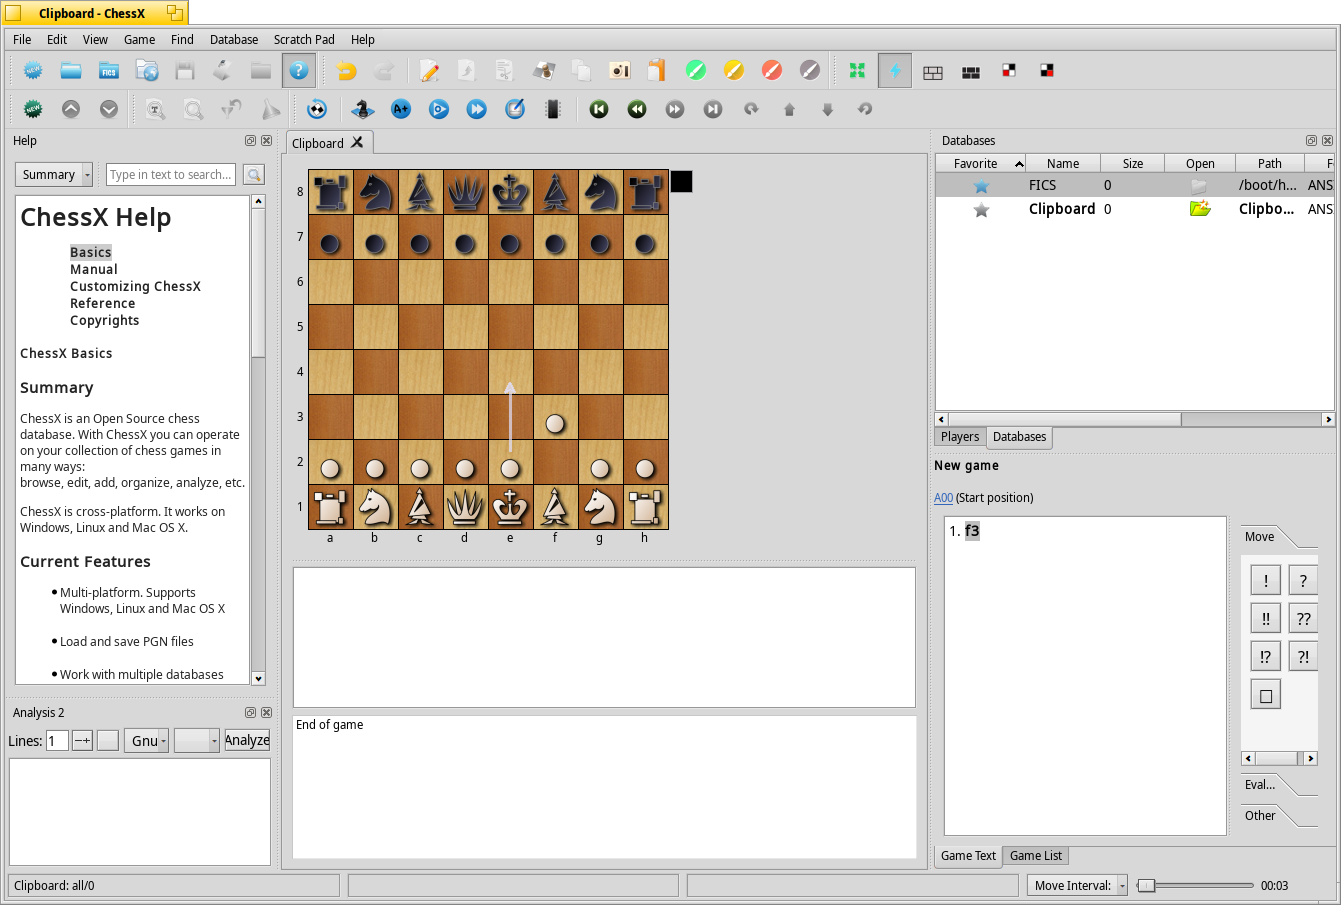
Task: Click the yellow undo arrow icon
Action: [346, 71]
